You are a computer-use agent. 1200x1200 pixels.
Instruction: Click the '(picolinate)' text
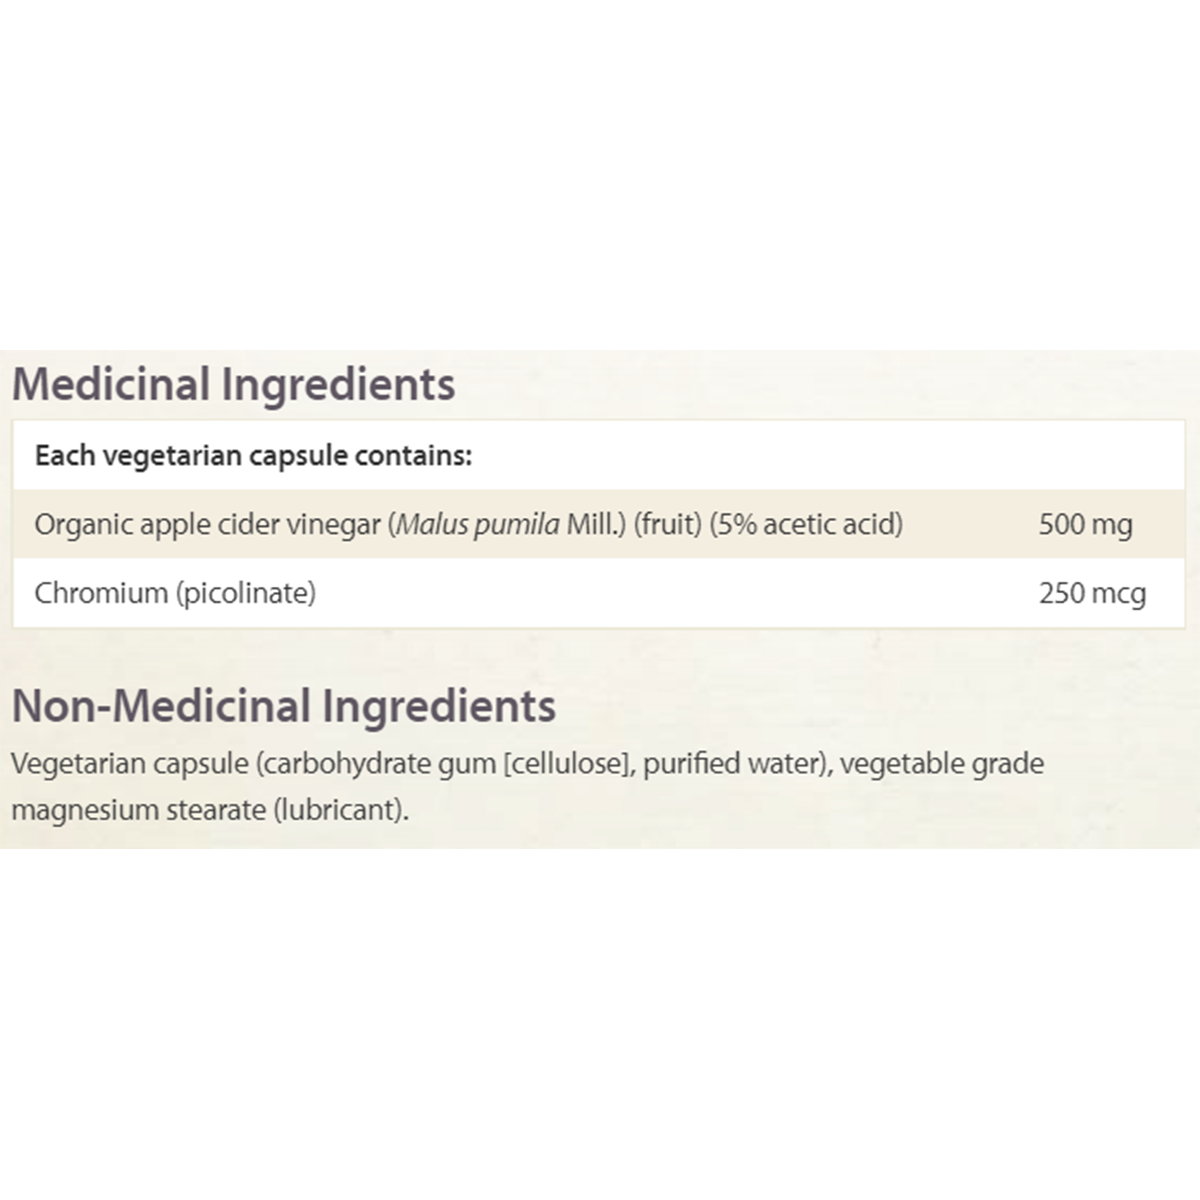click(246, 593)
